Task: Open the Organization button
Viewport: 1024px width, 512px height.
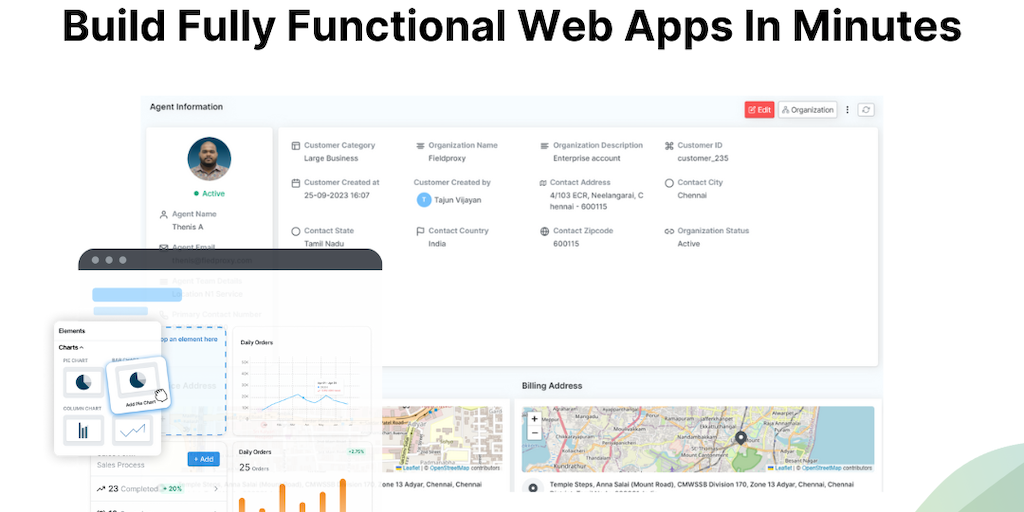Action: (807, 110)
